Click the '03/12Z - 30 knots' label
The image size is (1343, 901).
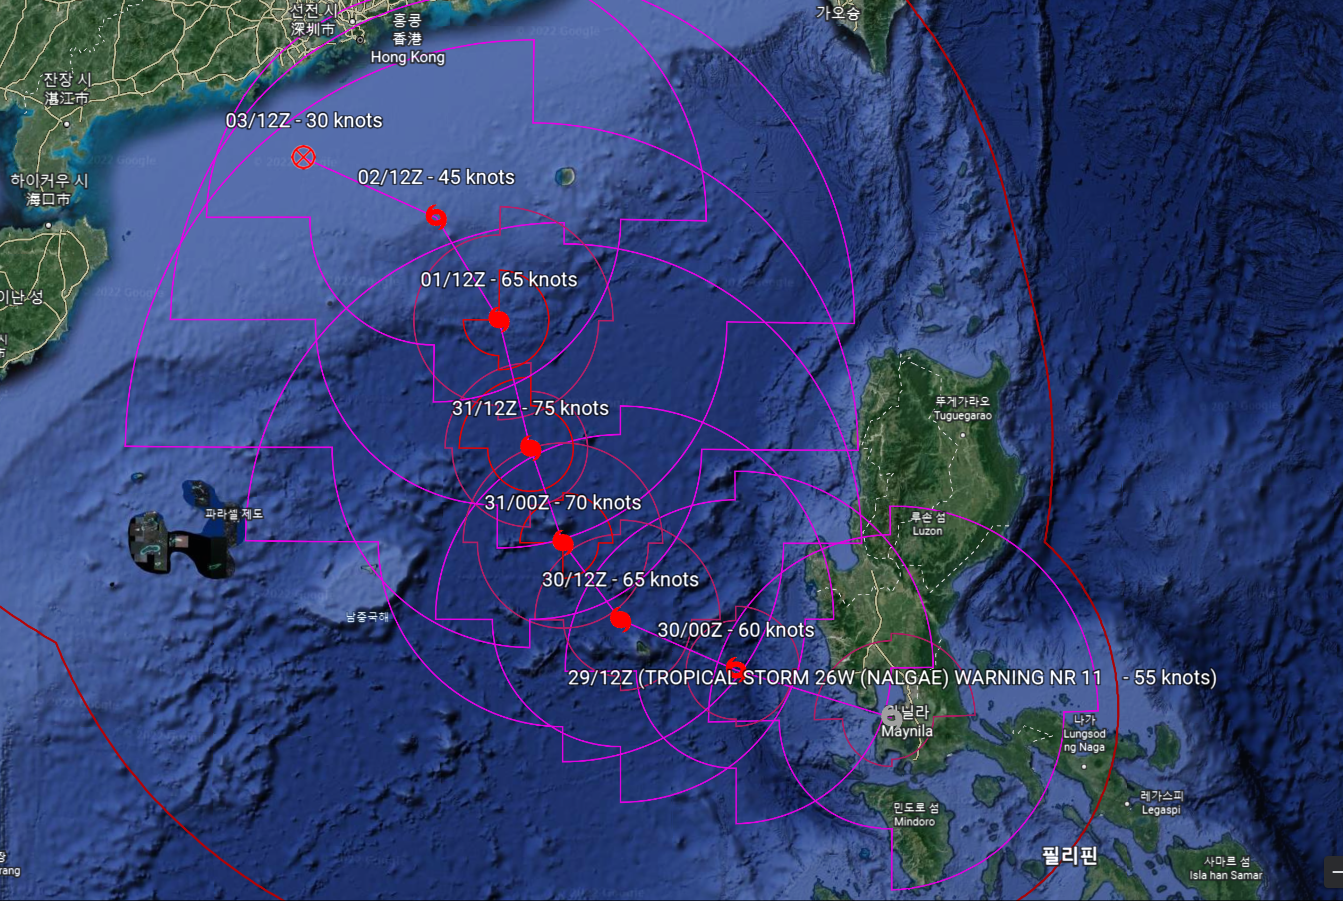(304, 120)
